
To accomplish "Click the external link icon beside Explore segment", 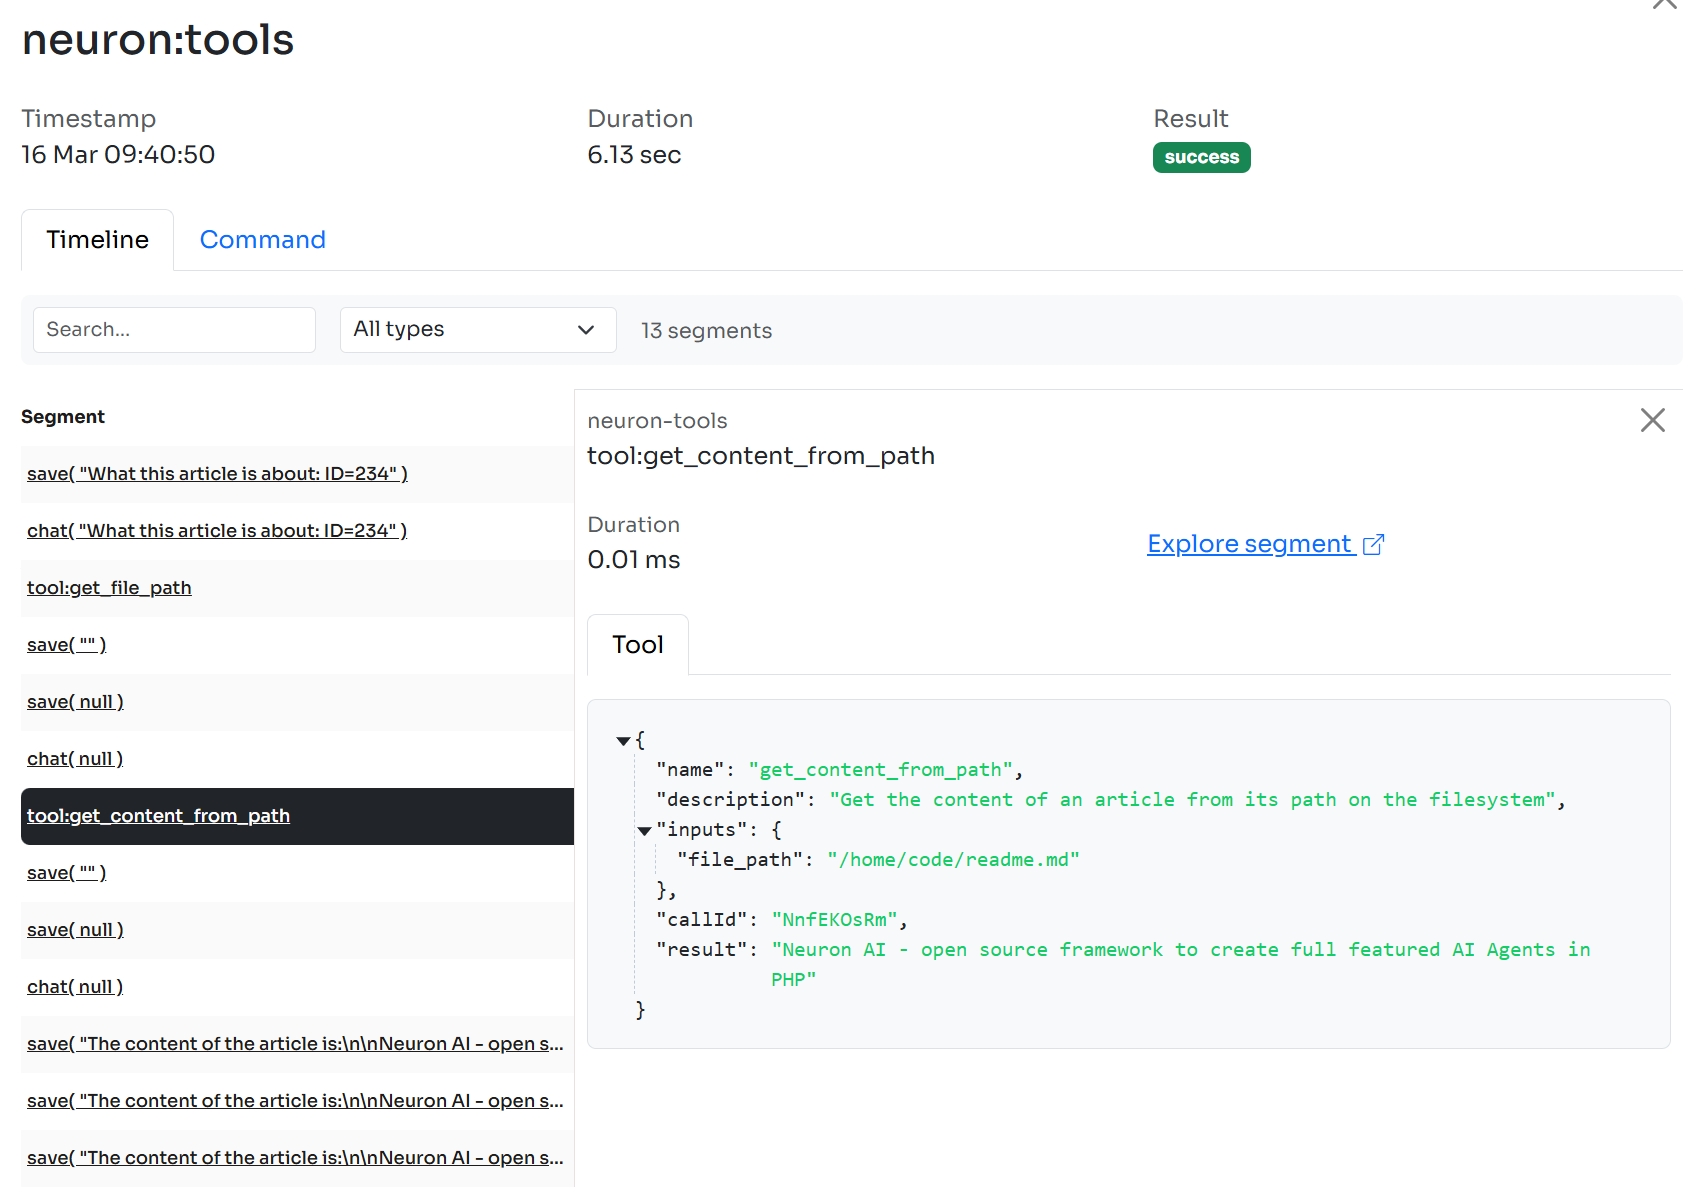I will (x=1374, y=544).
